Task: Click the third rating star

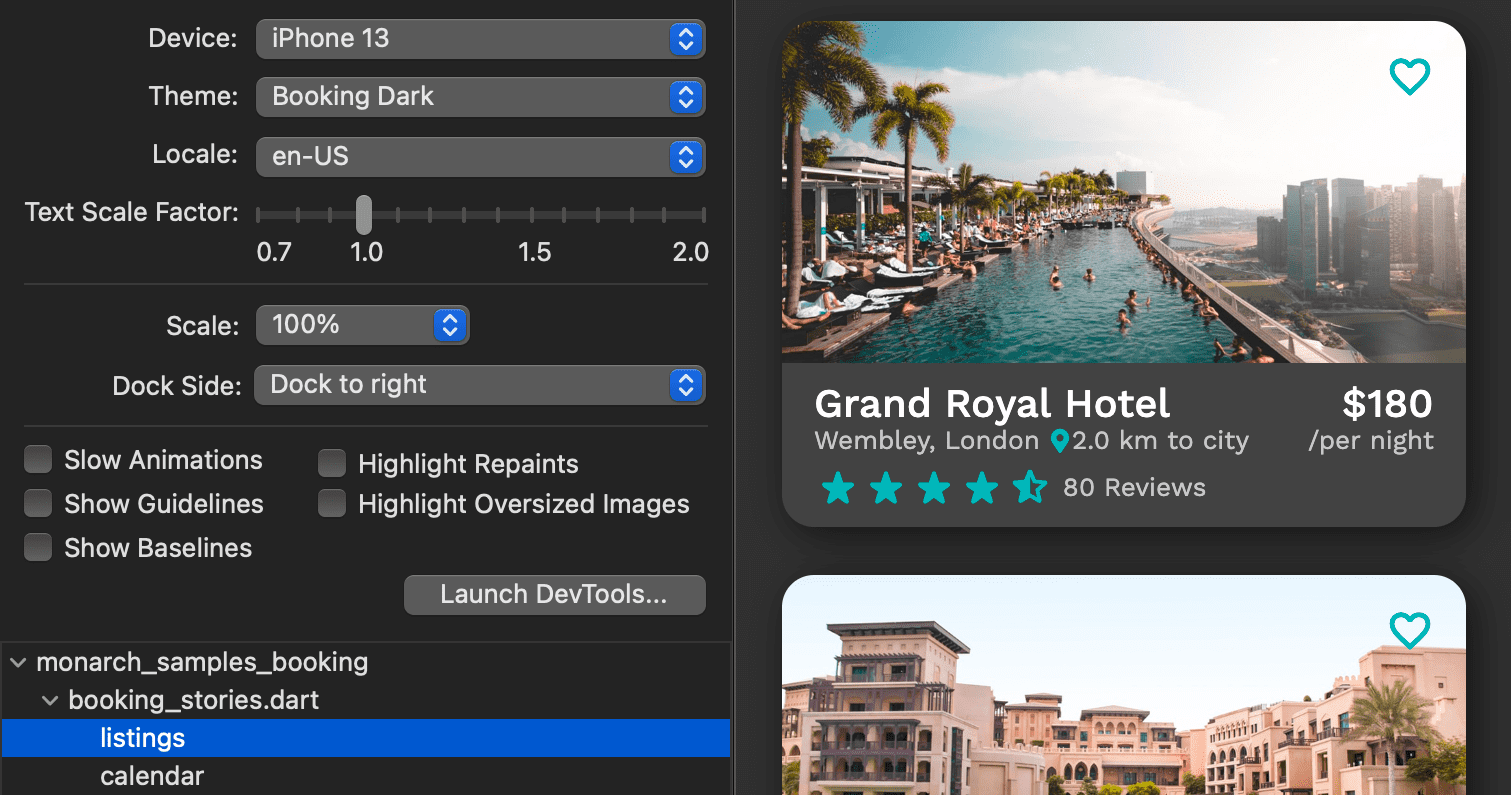Action: (933, 488)
